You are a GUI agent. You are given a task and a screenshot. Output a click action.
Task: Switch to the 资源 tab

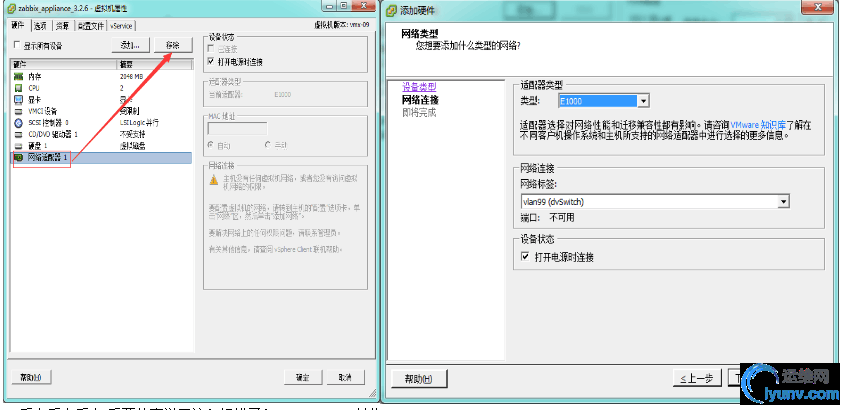click(63, 26)
